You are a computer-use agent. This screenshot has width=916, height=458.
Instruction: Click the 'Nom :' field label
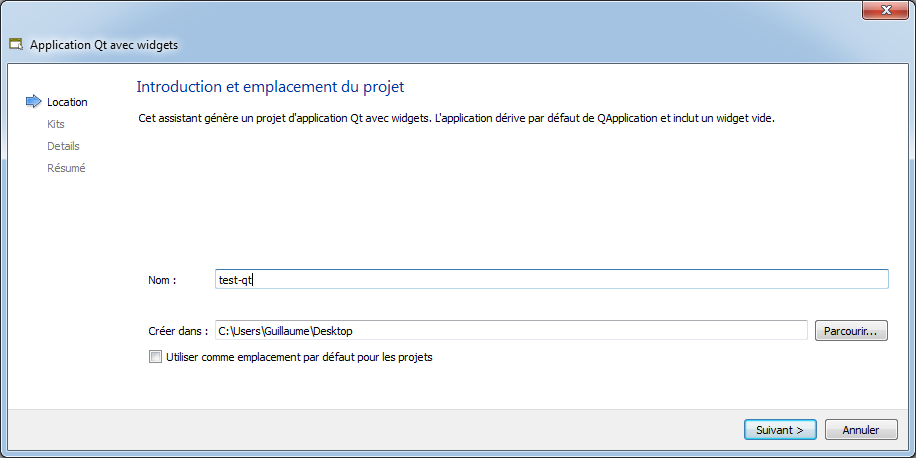pyautogui.click(x=162, y=280)
